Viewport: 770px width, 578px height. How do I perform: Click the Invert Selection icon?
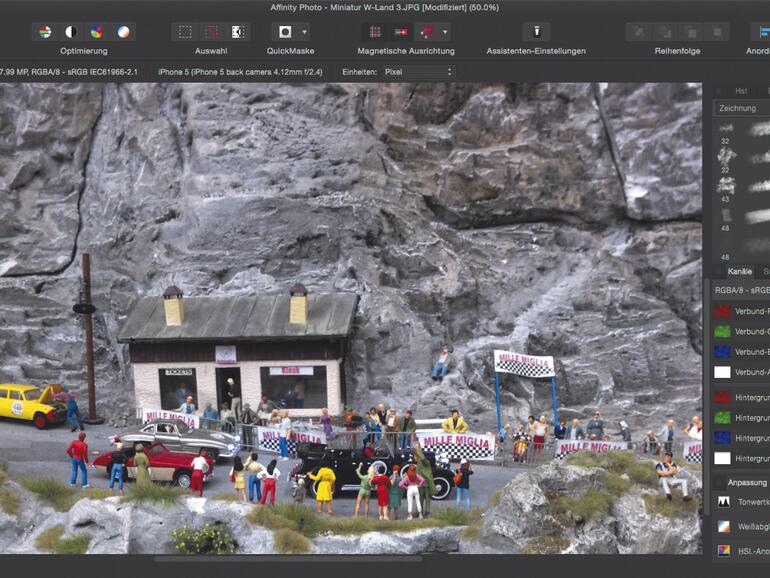pos(238,32)
